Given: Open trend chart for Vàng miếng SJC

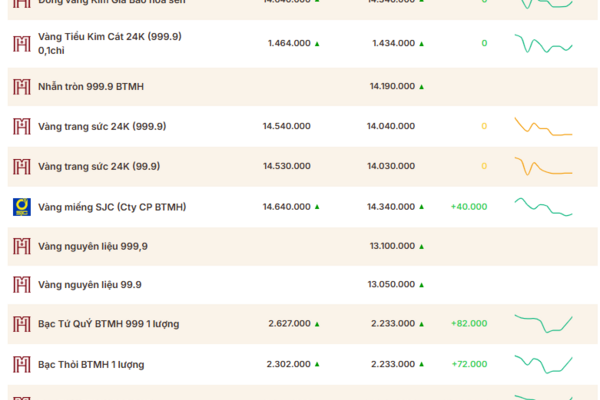Looking at the screenshot, I should coord(543,207).
